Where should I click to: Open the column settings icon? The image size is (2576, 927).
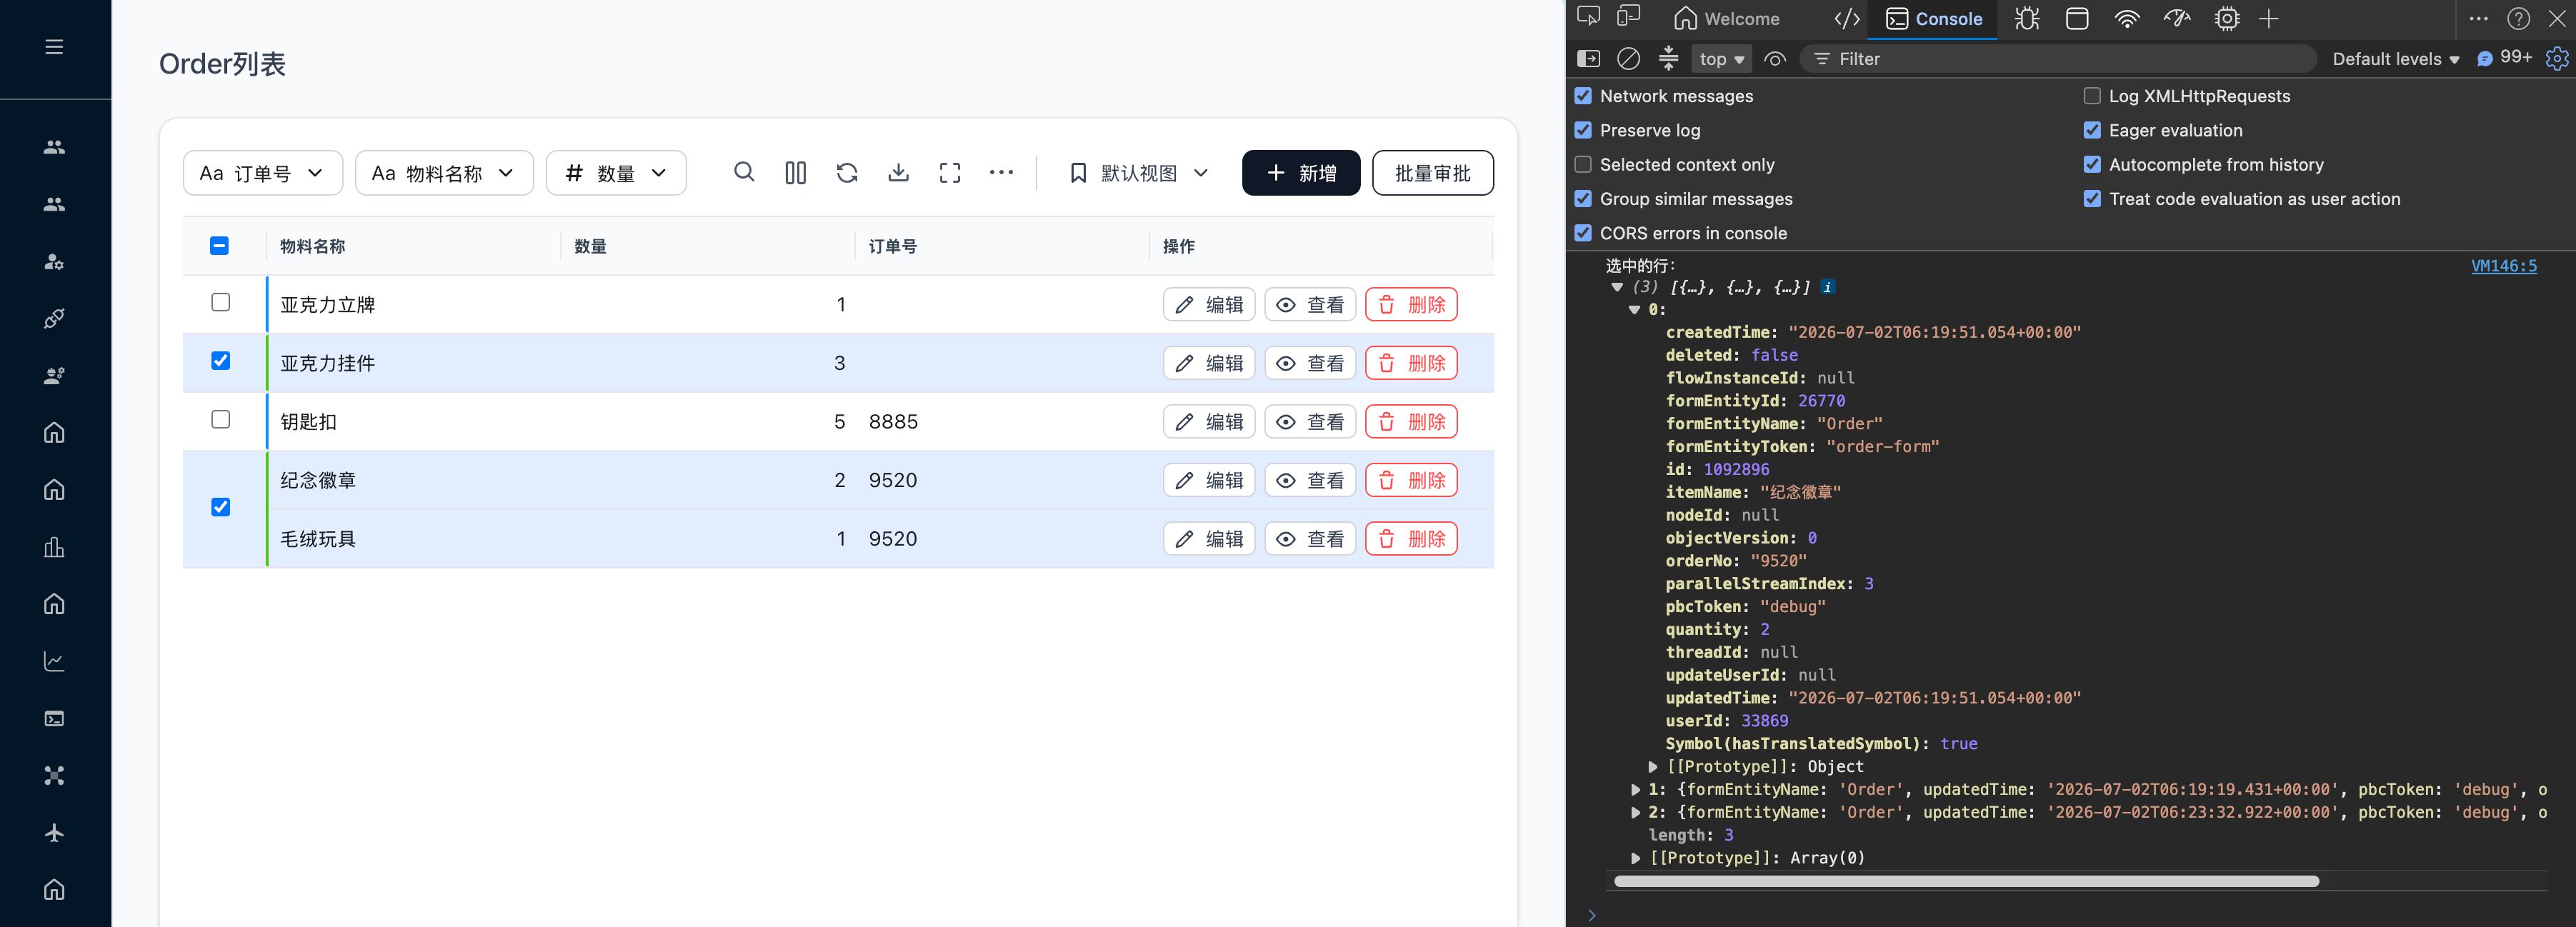coord(795,173)
